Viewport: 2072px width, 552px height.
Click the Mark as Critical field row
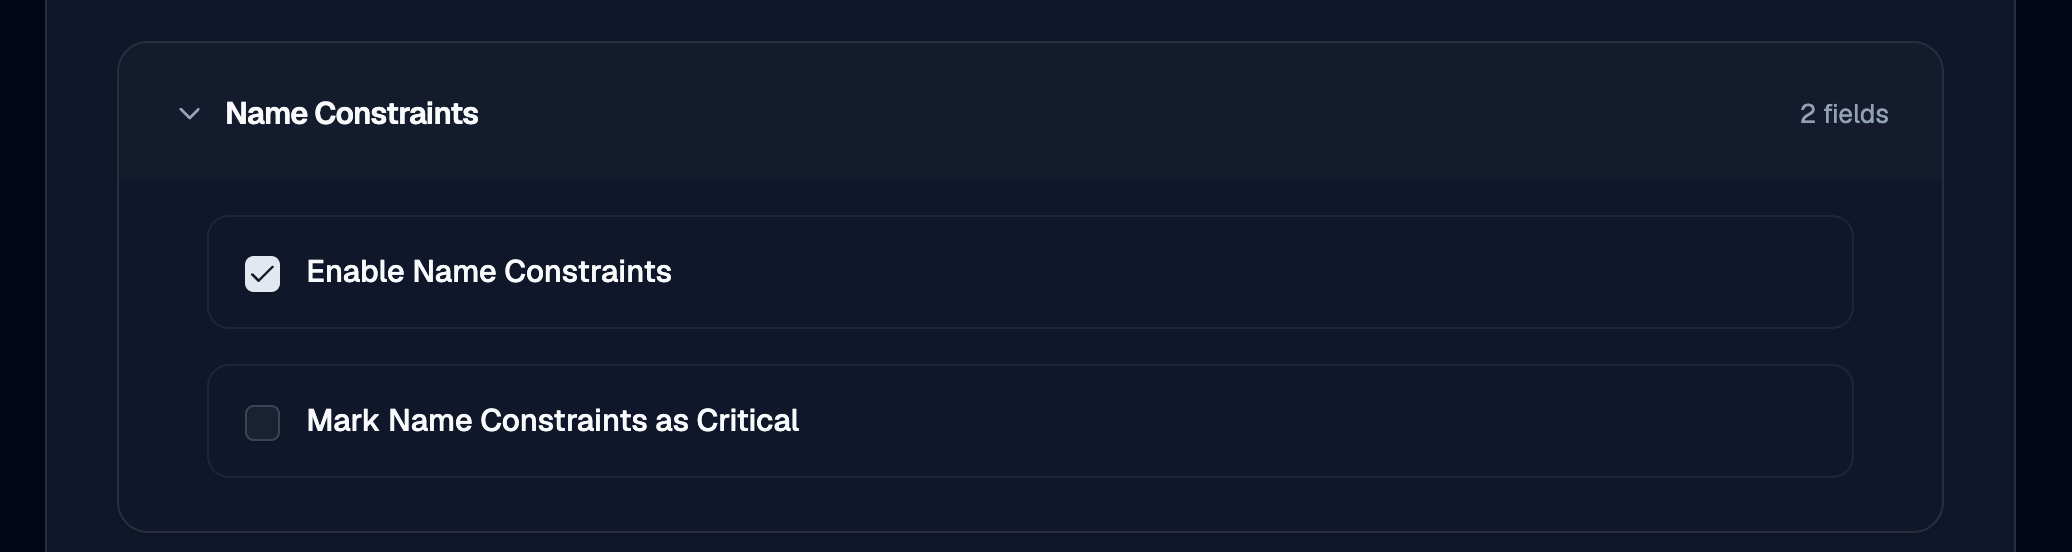(1030, 421)
